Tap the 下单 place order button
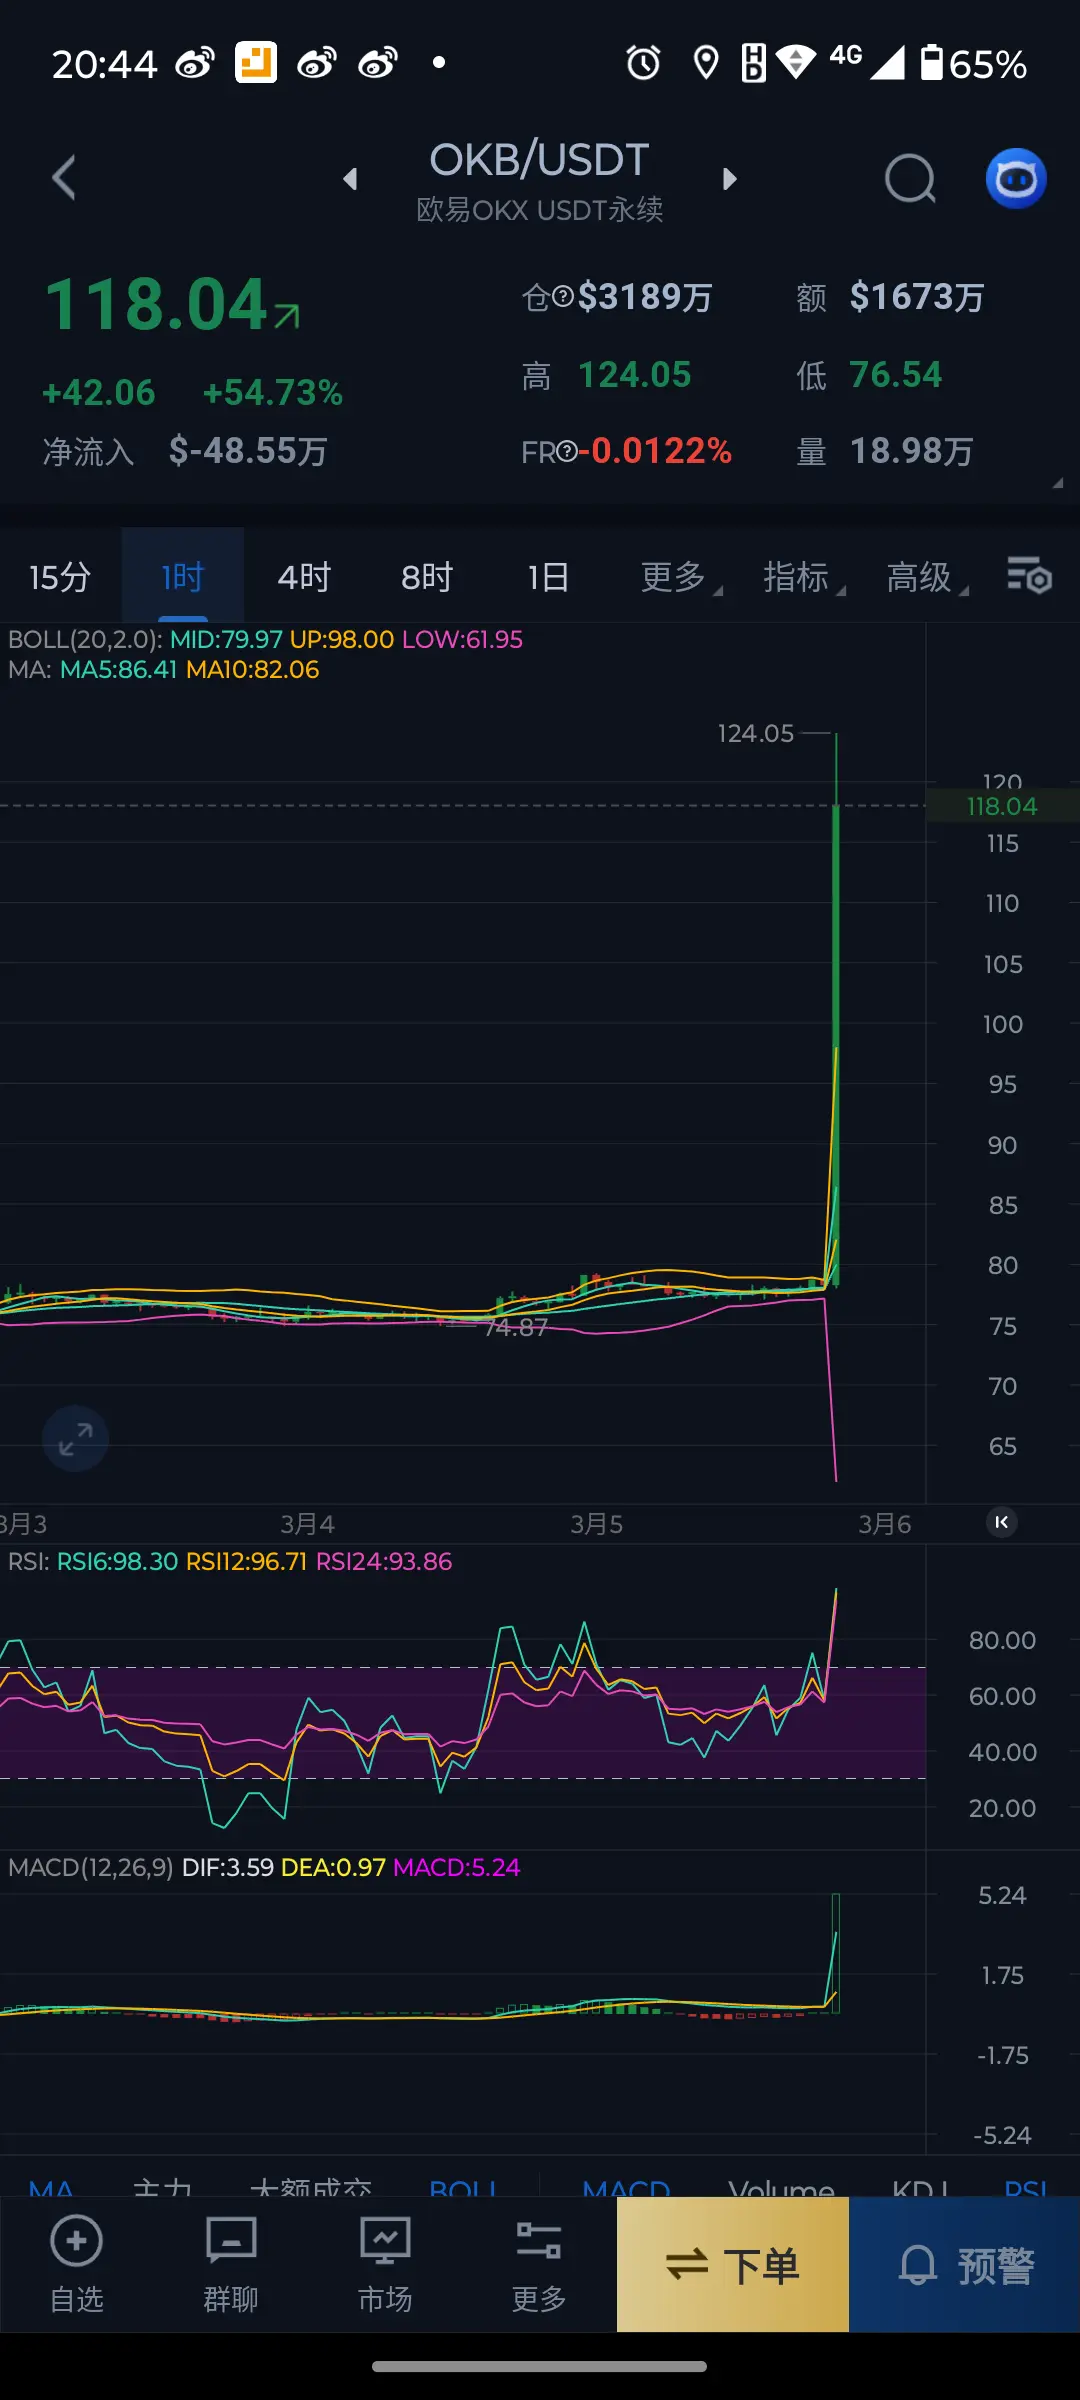Screen dimensions: 1080x2400 pyautogui.click(x=733, y=2265)
